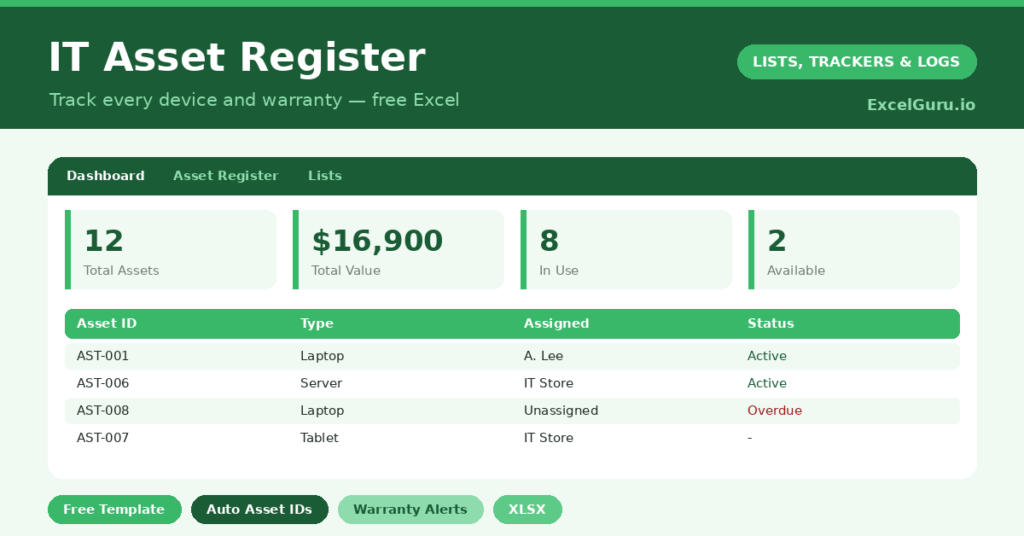This screenshot has width=1024, height=536.
Task: Click IT Store in row AST-006
Action: pos(549,383)
